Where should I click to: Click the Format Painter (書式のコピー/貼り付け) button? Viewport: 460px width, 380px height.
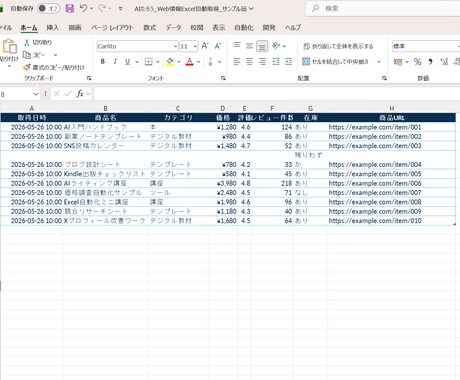click(54, 67)
